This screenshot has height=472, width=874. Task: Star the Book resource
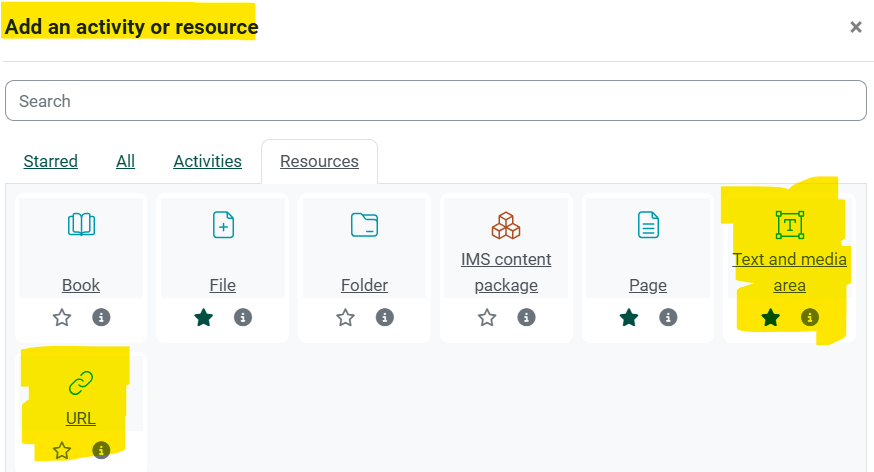click(x=62, y=318)
